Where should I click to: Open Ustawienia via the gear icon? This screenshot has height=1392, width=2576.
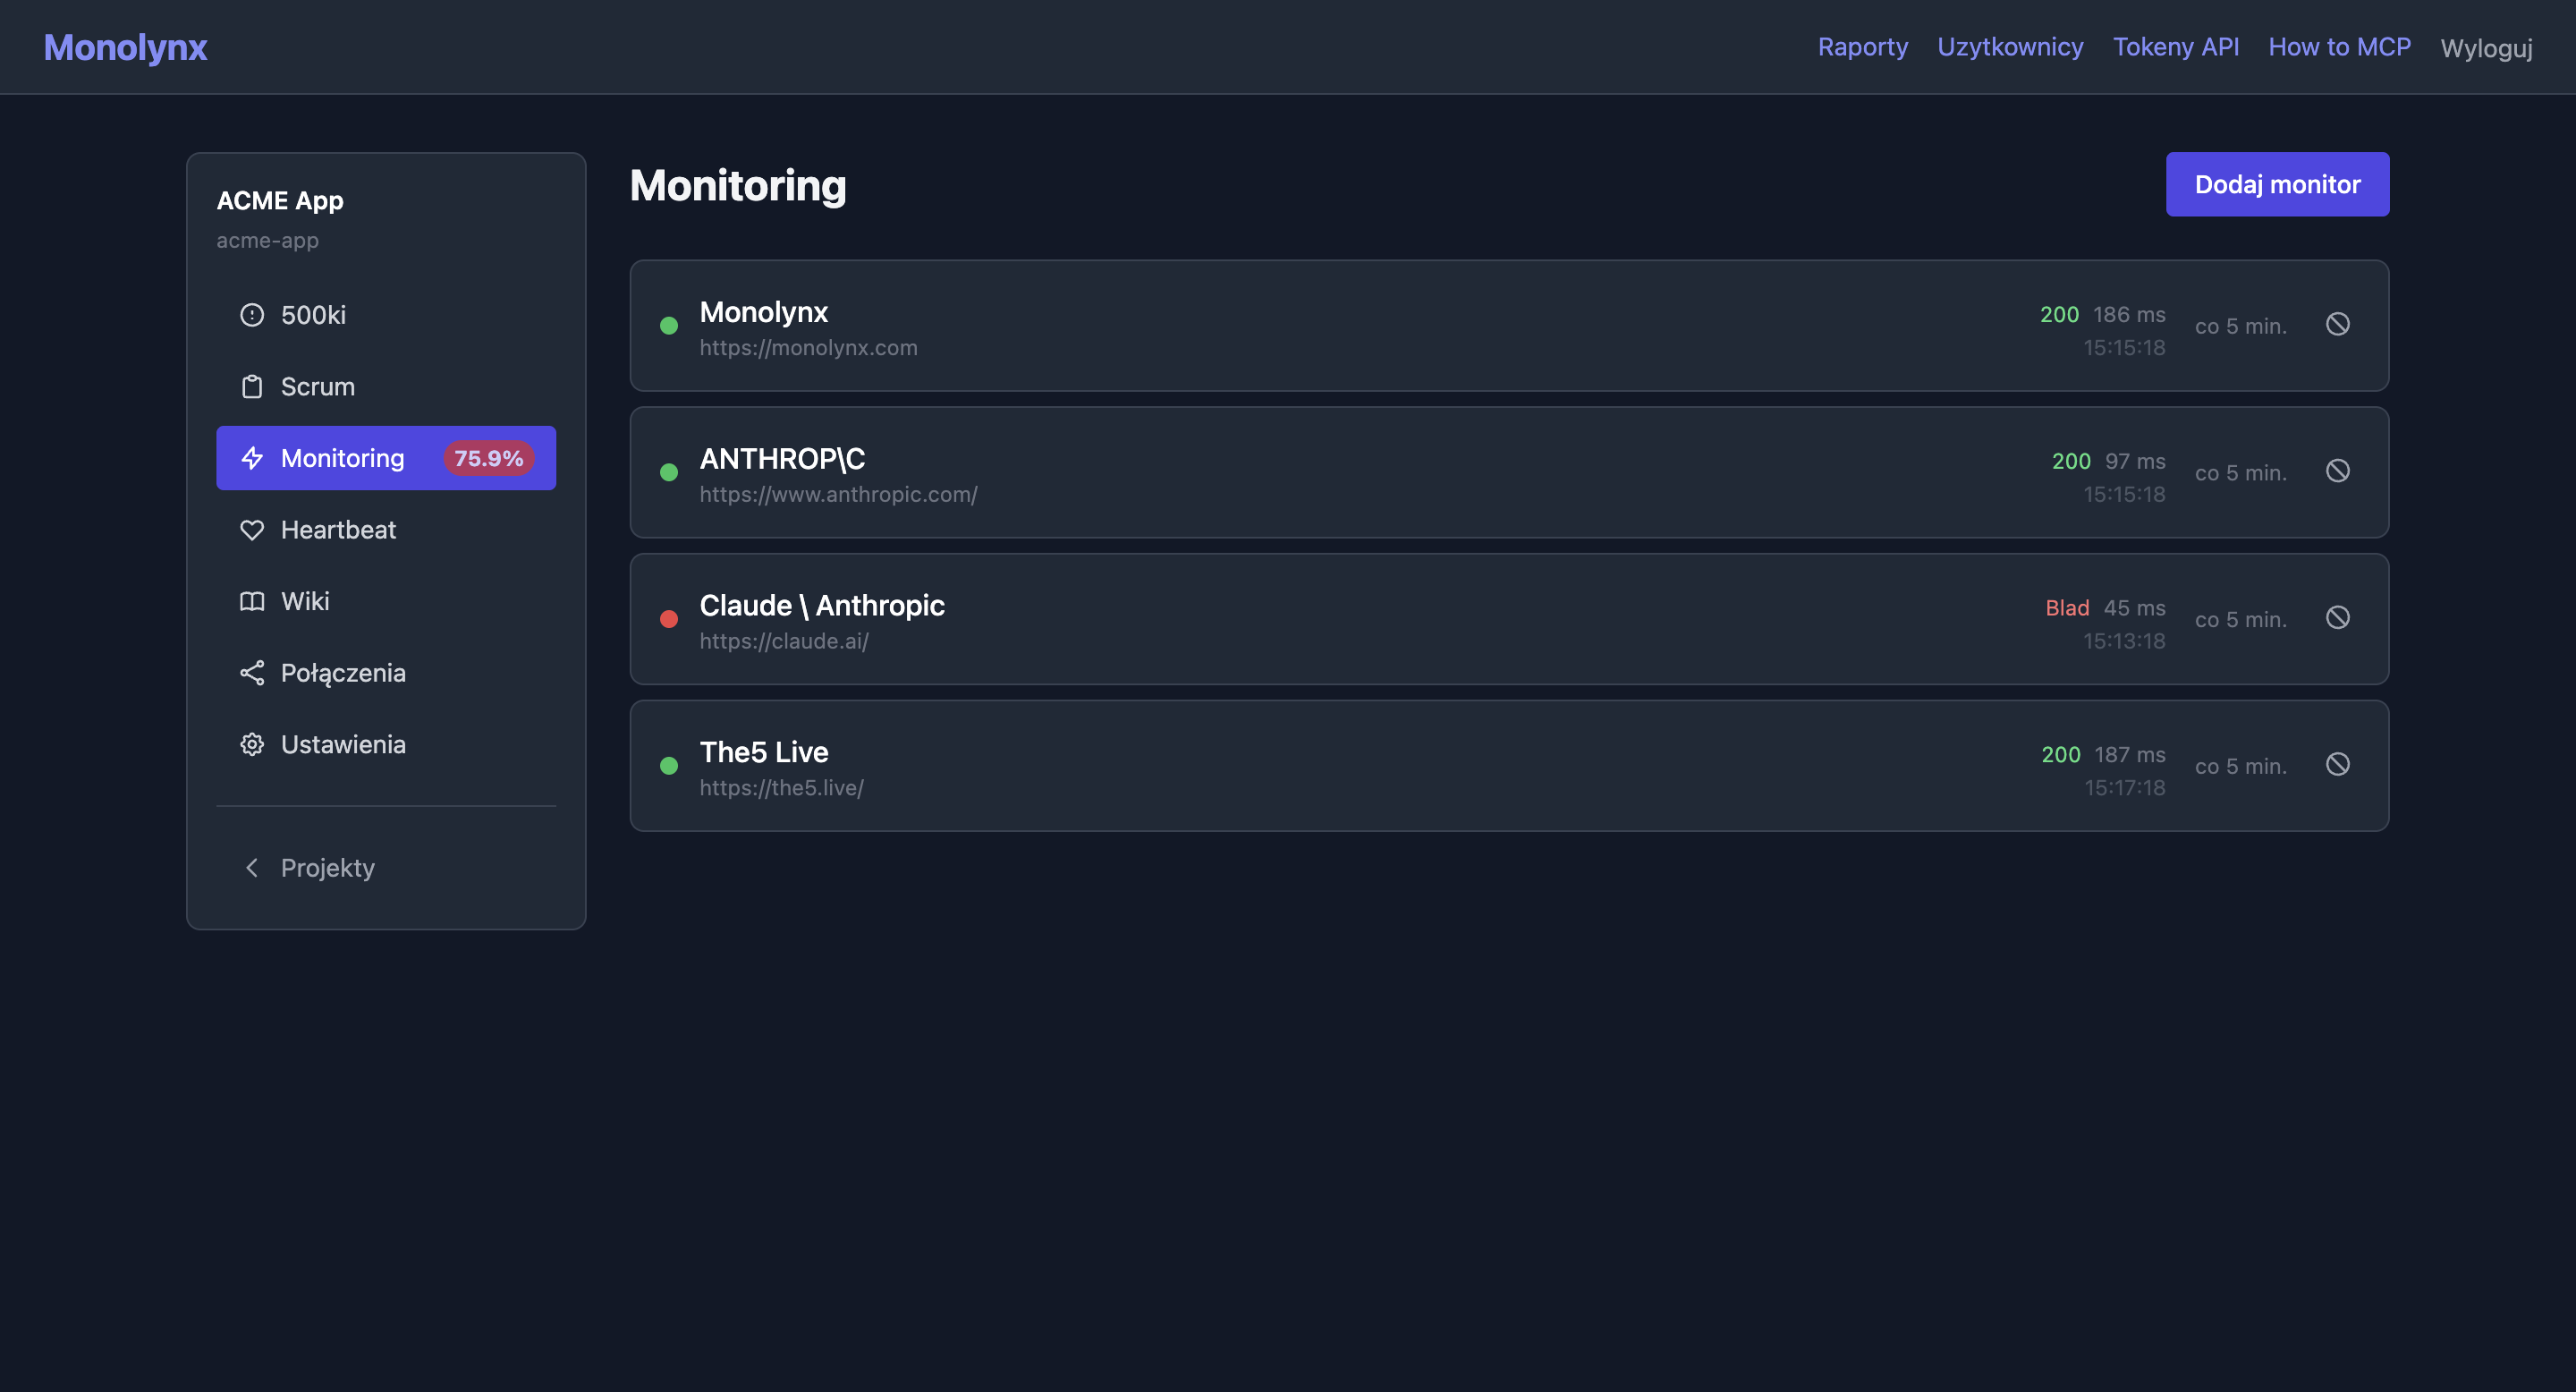[251, 744]
